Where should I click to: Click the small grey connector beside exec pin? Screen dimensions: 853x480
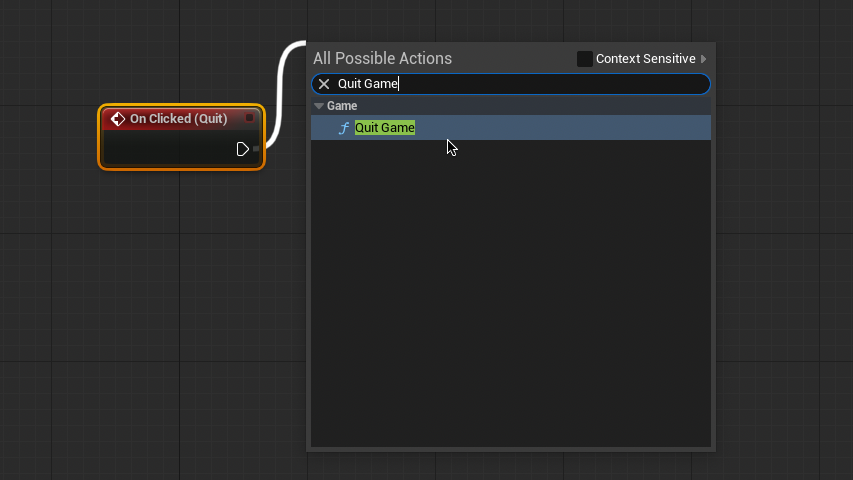coord(256,149)
